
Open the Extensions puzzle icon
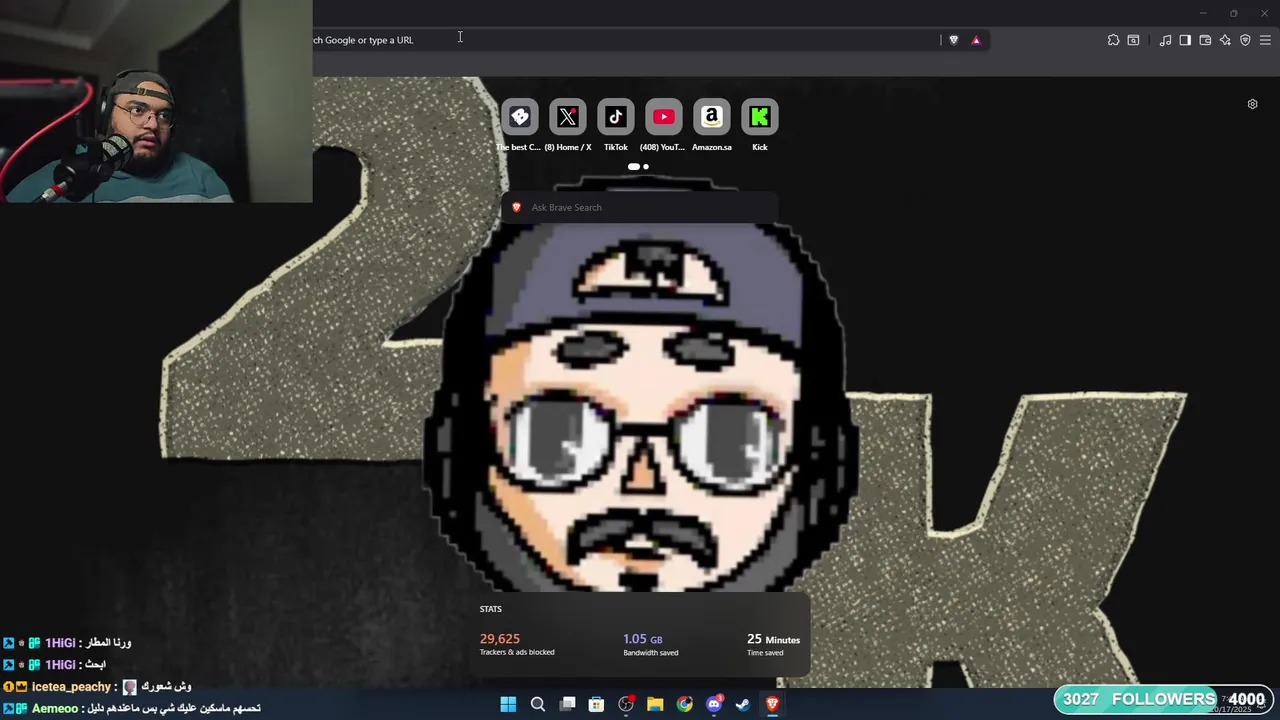coord(1113,40)
